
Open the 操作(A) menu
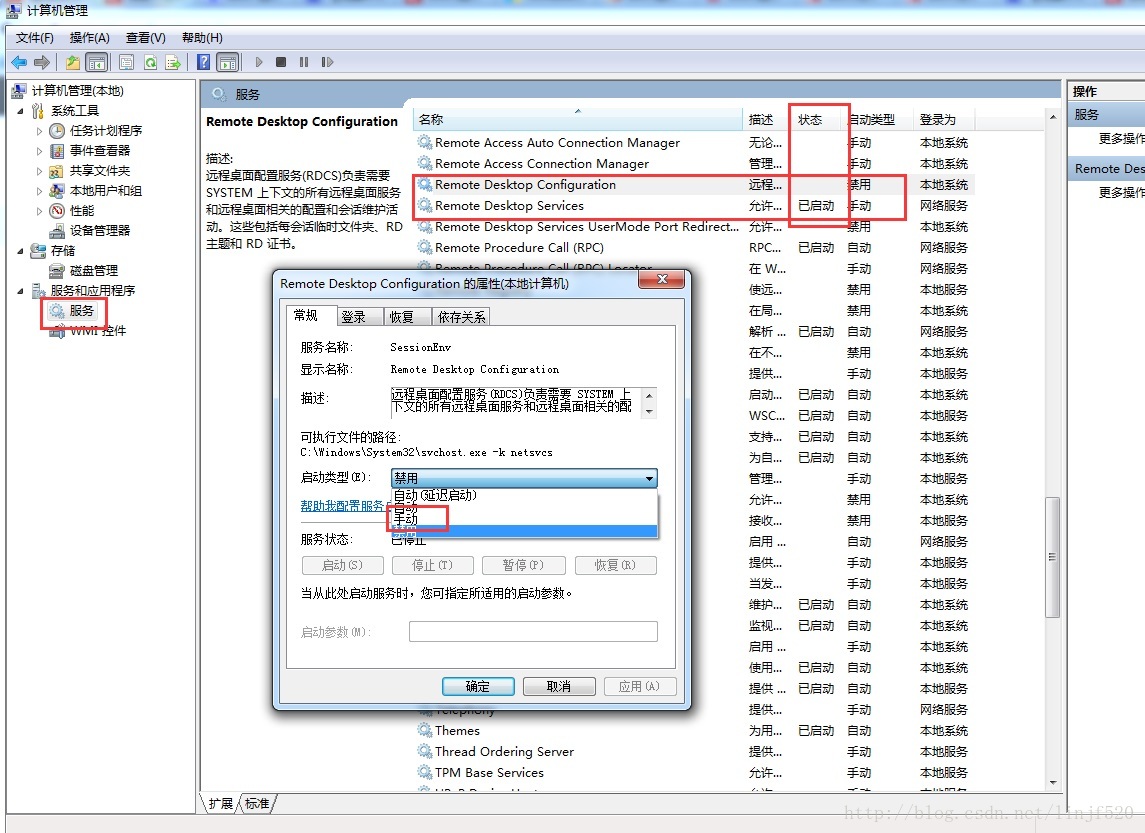pos(89,38)
